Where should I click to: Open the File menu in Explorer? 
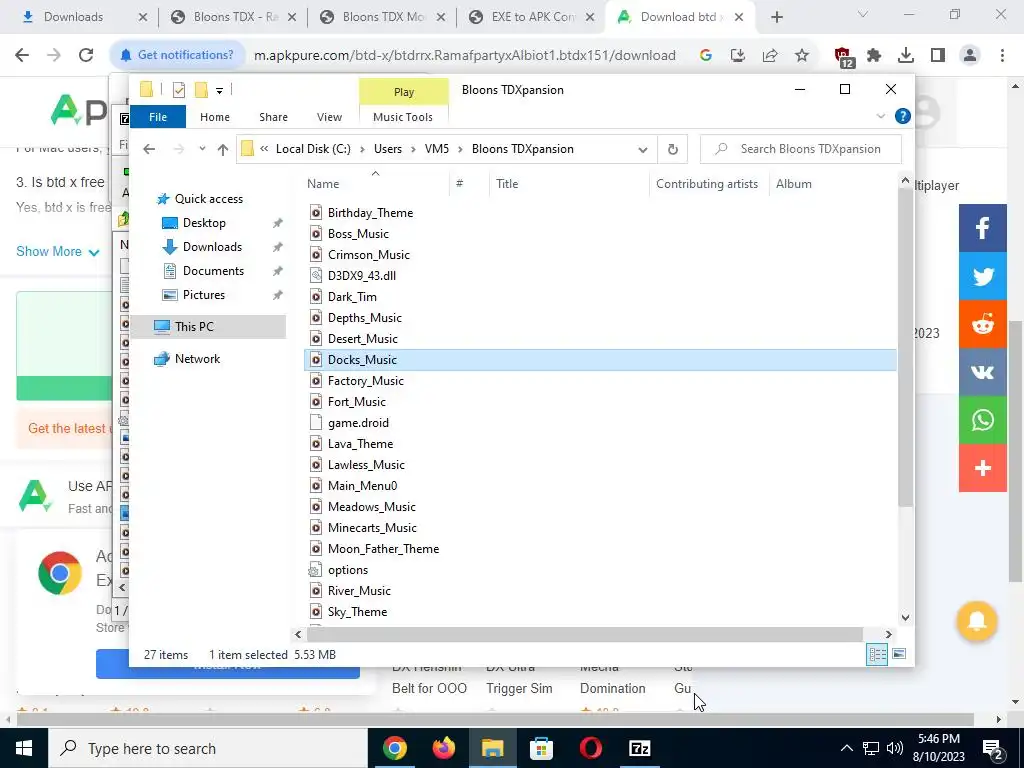click(x=157, y=117)
